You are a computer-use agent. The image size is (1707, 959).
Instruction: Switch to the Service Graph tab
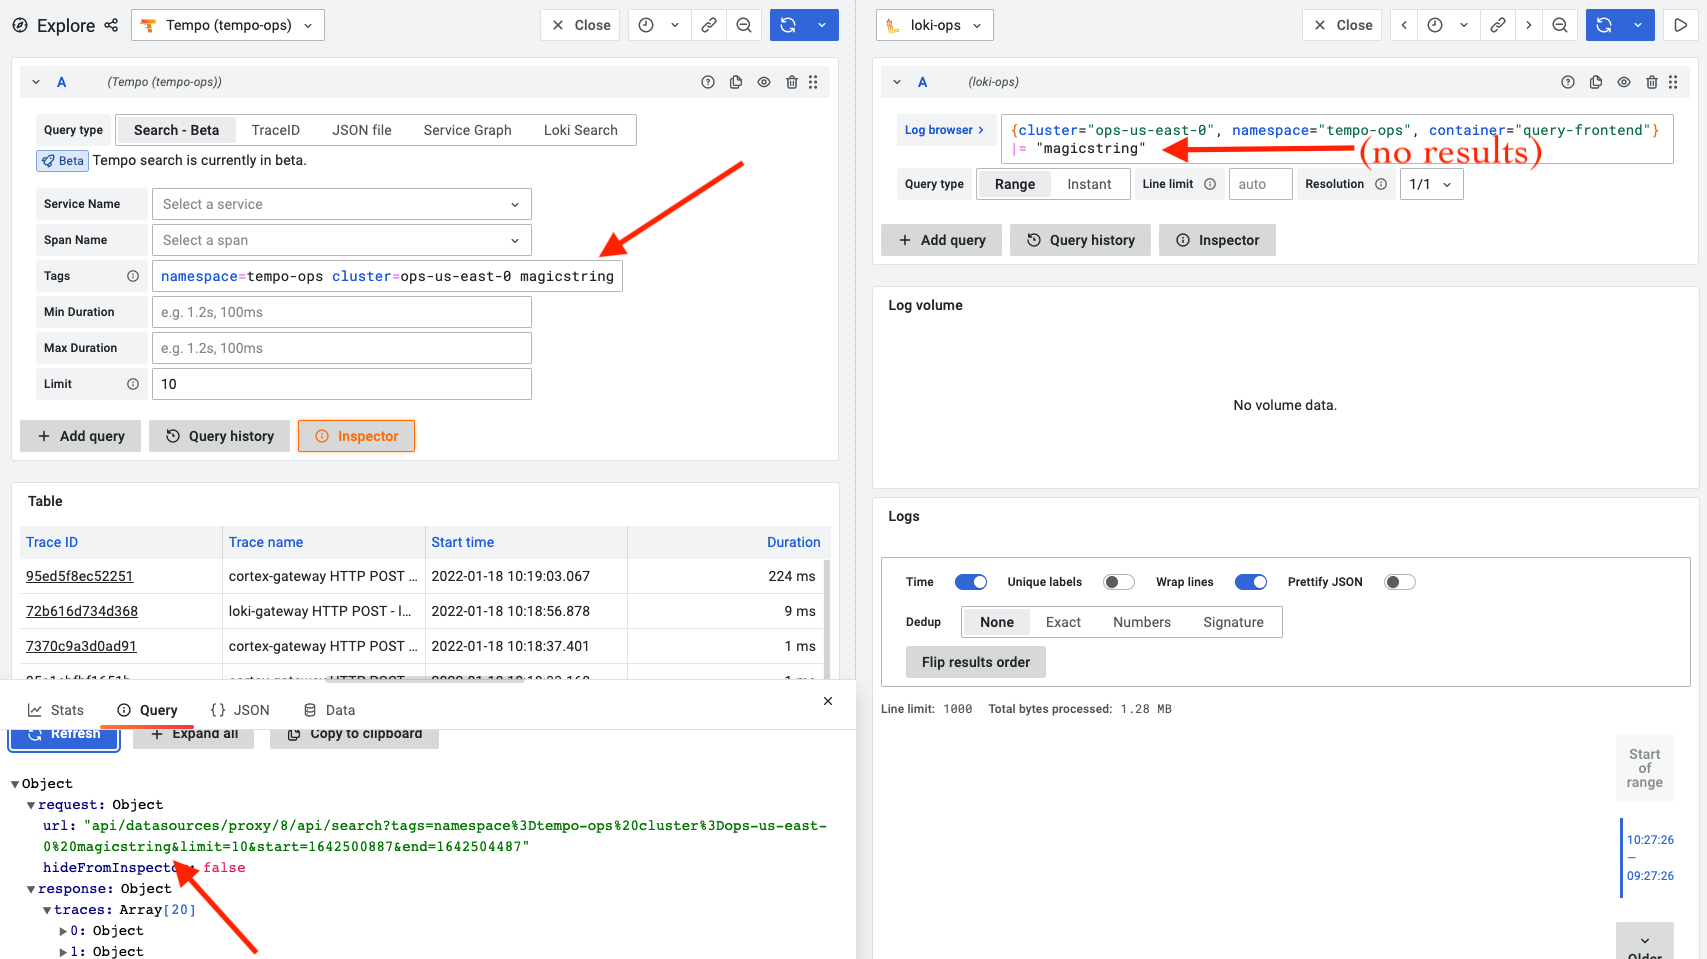pyautogui.click(x=467, y=129)
